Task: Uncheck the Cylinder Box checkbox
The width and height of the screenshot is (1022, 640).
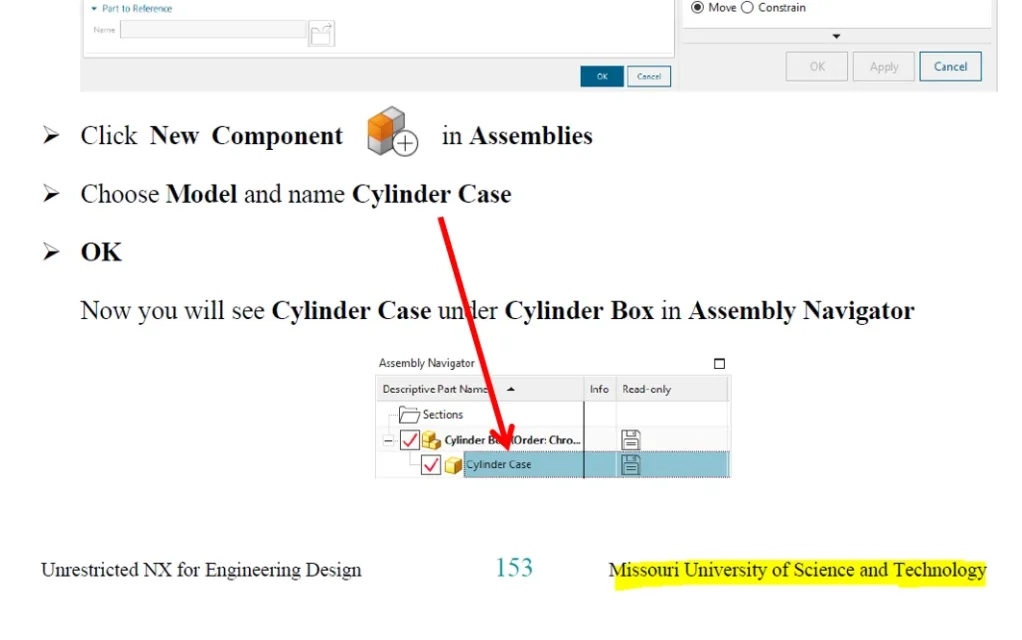Action: pyautogui.click(x=409, y=441)
